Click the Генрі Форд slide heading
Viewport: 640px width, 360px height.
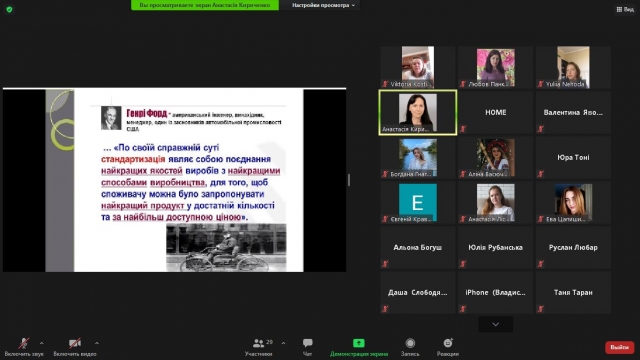[147, 113]
